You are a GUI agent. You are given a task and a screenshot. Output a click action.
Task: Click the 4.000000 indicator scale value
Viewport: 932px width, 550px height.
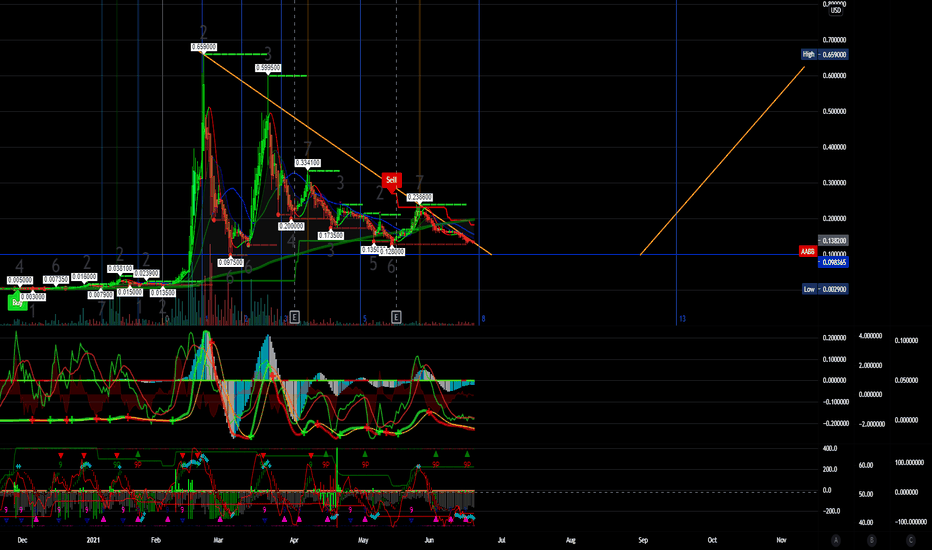870,336
